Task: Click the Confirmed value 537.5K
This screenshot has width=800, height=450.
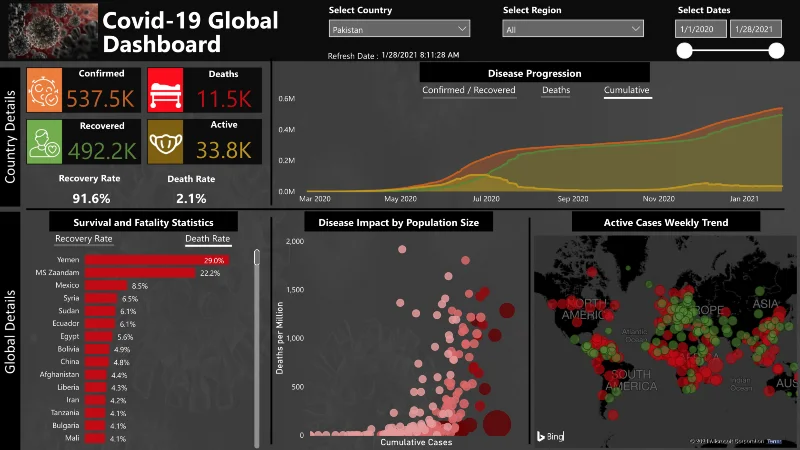Action: [x=101, y=99]
